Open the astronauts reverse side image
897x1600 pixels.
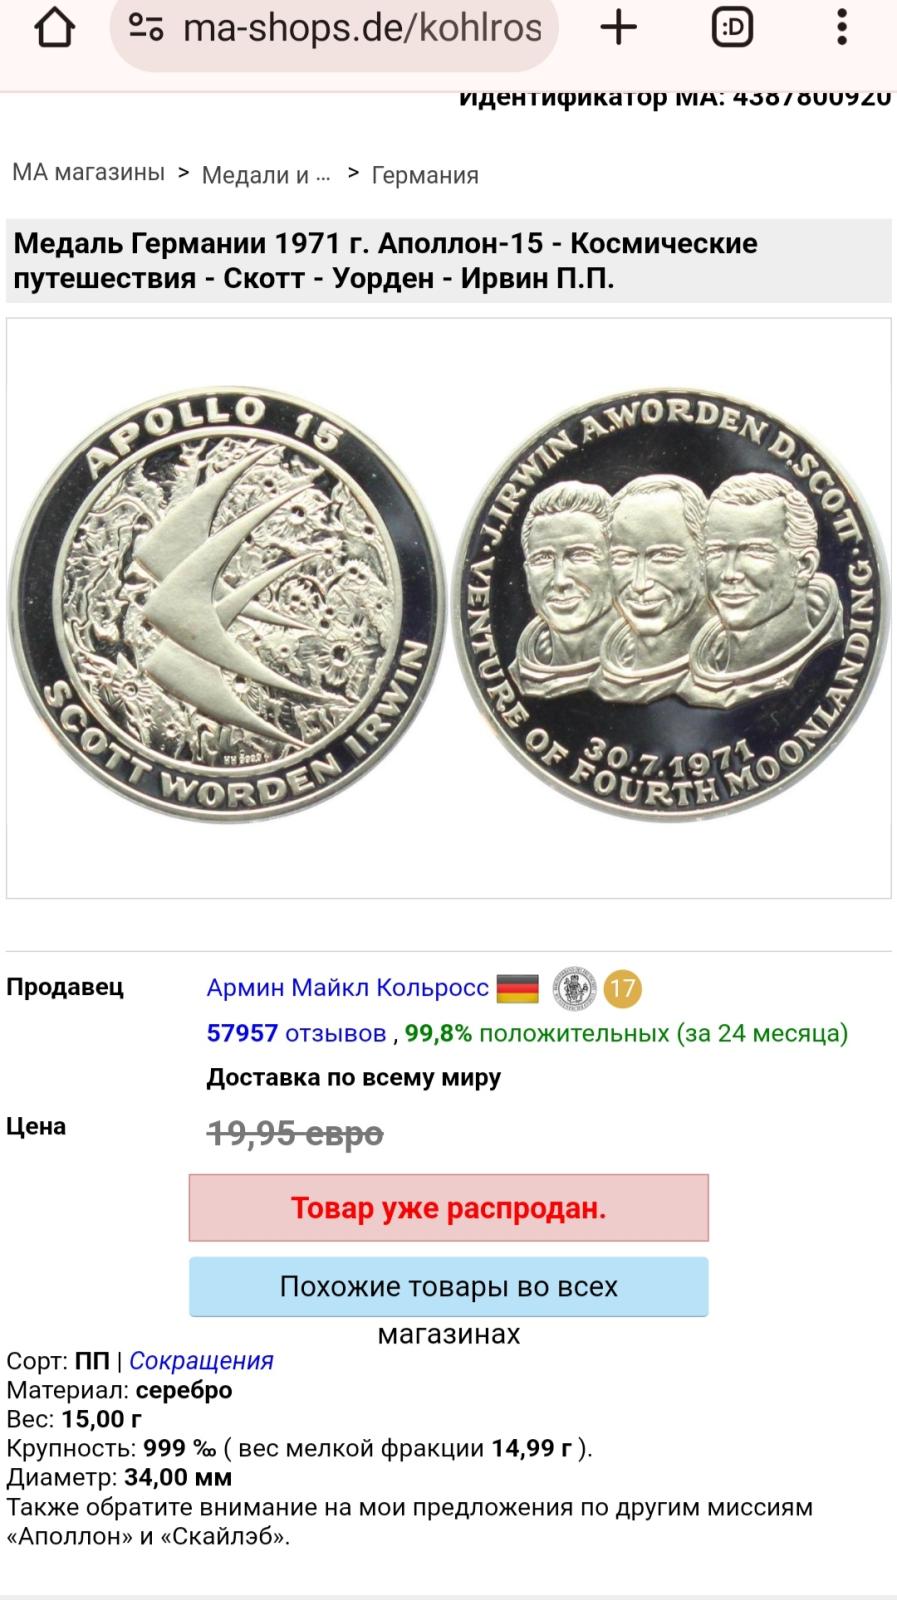point(670,606)
